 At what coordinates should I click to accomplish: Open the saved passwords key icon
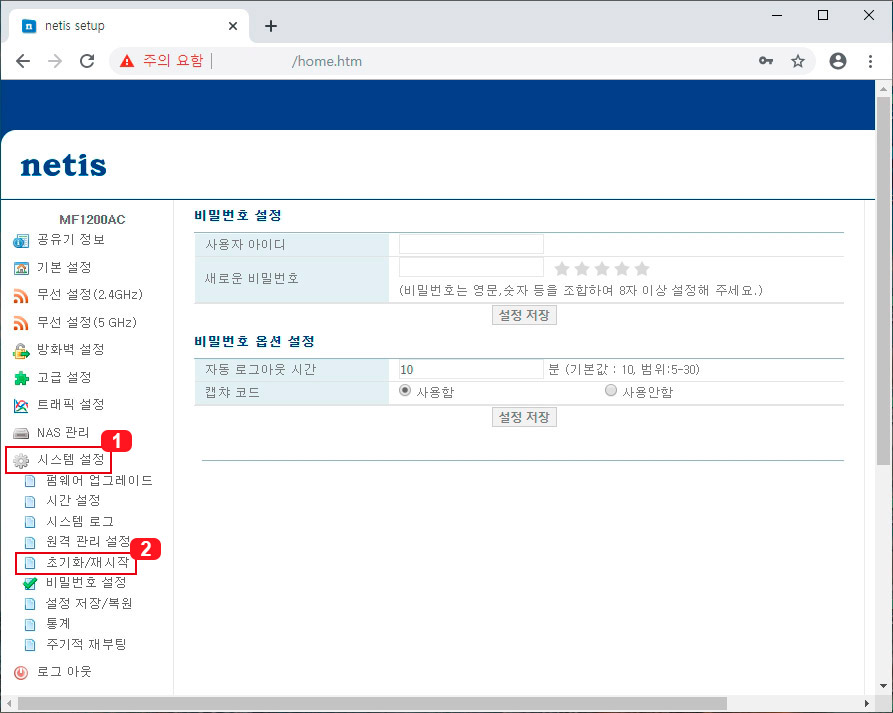tap(766, 61)
